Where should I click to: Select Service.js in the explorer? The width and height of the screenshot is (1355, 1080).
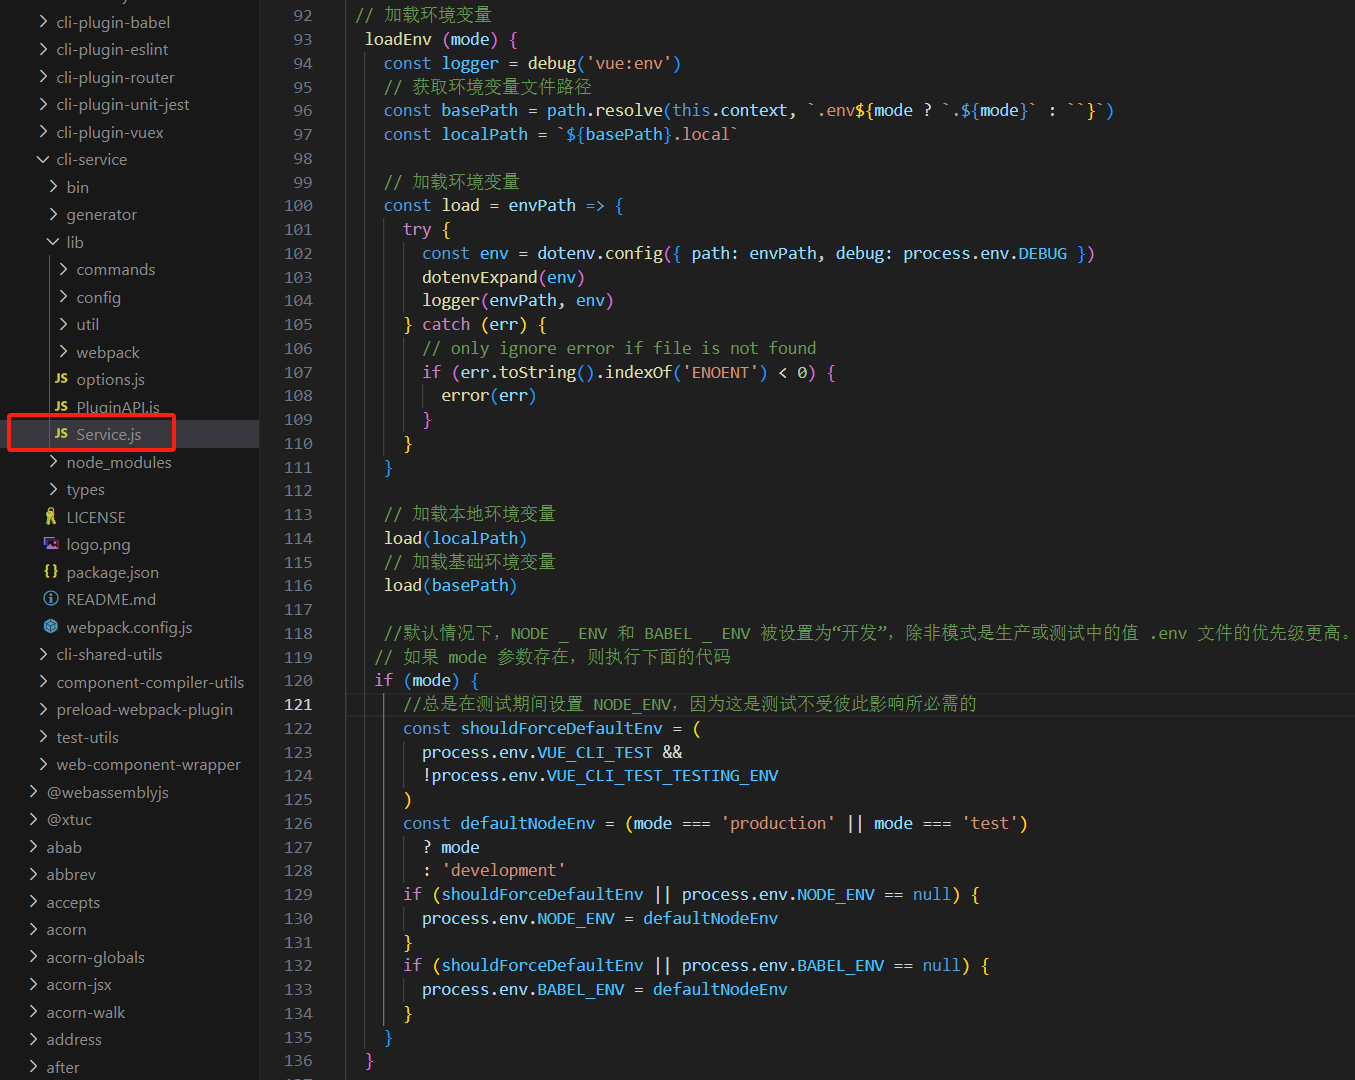(x=109, y=434)
